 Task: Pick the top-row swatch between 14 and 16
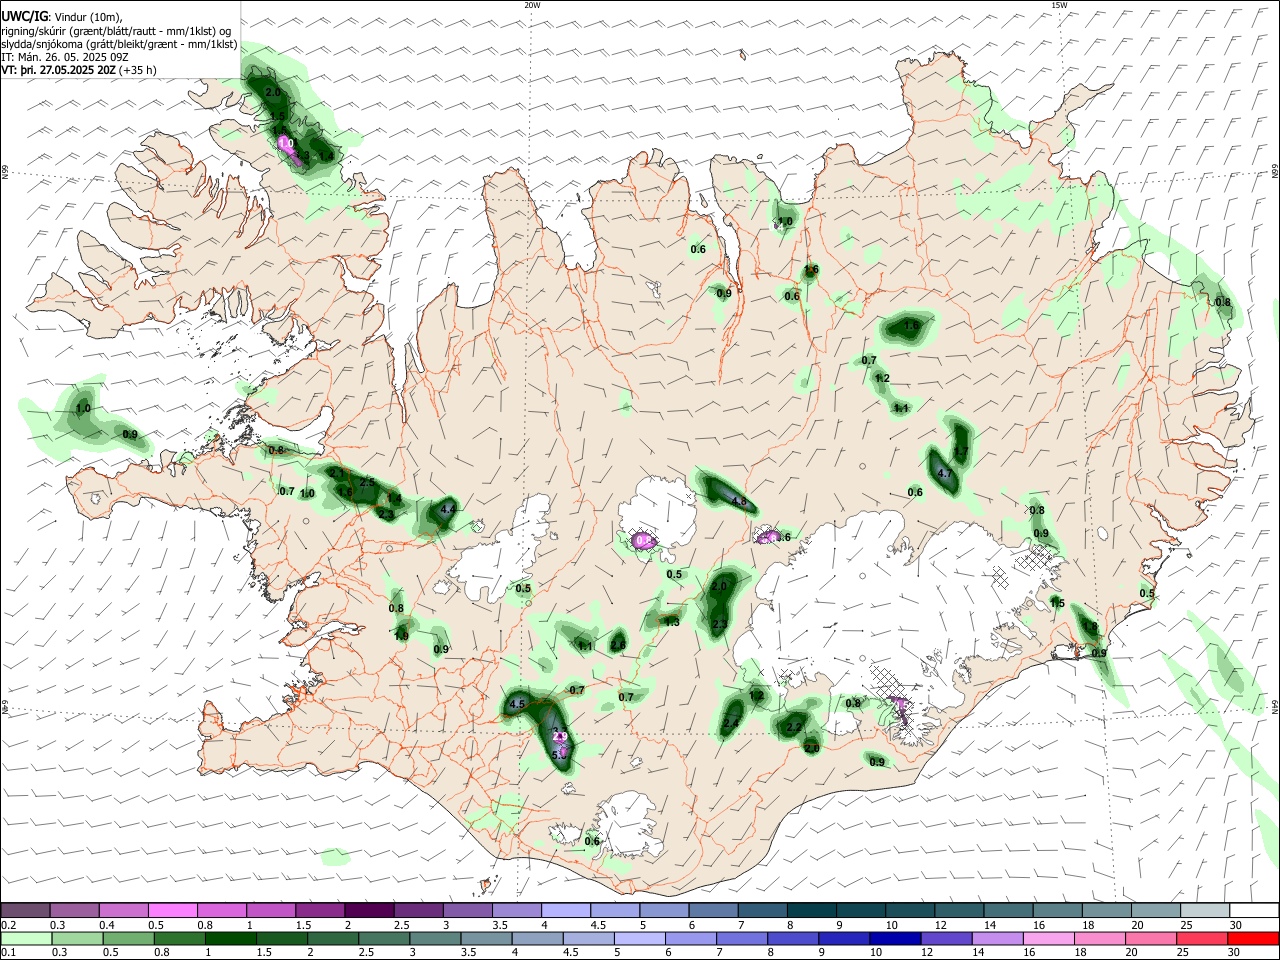coord(1007,910)
